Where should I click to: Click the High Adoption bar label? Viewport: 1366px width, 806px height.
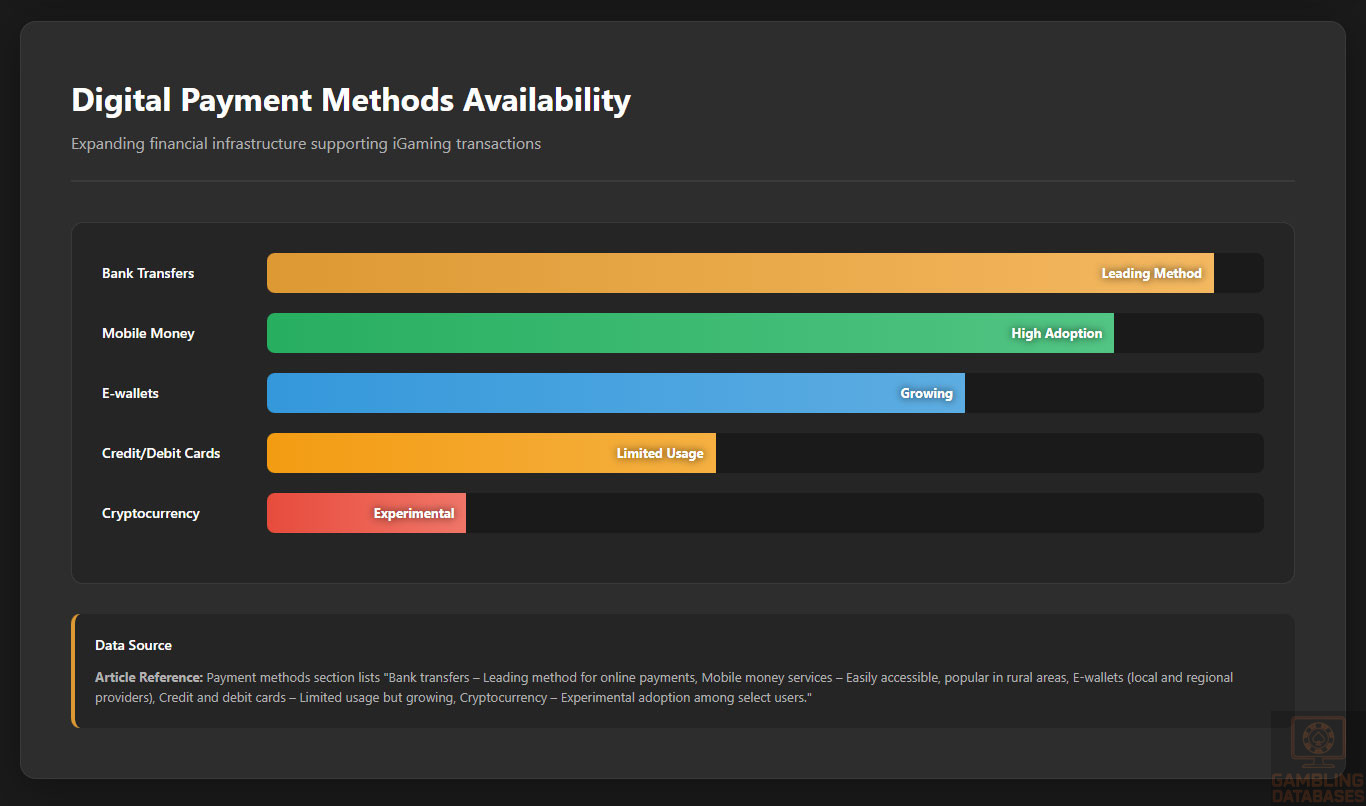click(1056, 333)
